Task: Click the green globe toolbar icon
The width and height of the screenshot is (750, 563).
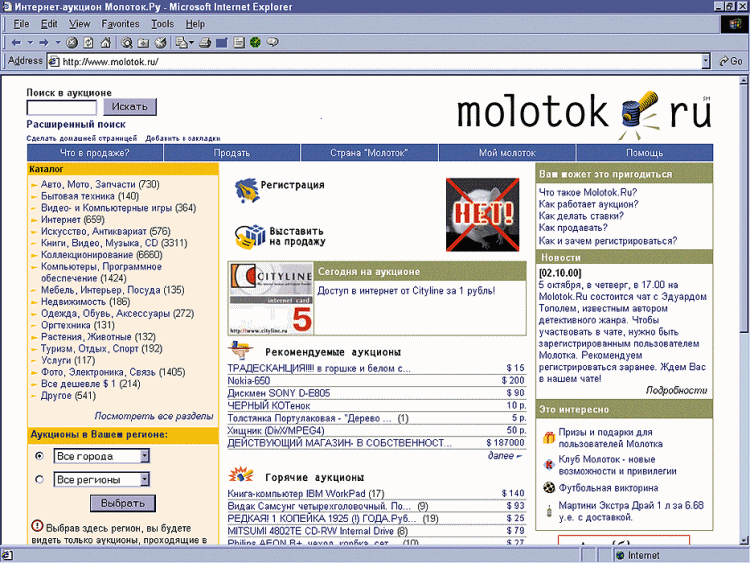Action: (x=255, y=43)
